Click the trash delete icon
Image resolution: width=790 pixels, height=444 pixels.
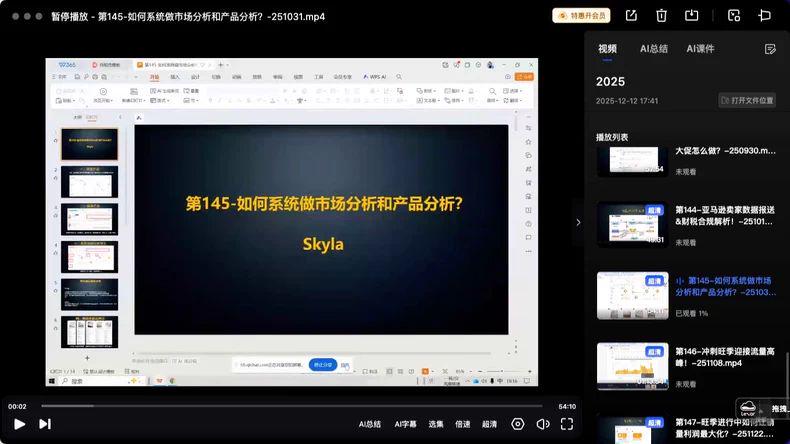pos(661,16)
